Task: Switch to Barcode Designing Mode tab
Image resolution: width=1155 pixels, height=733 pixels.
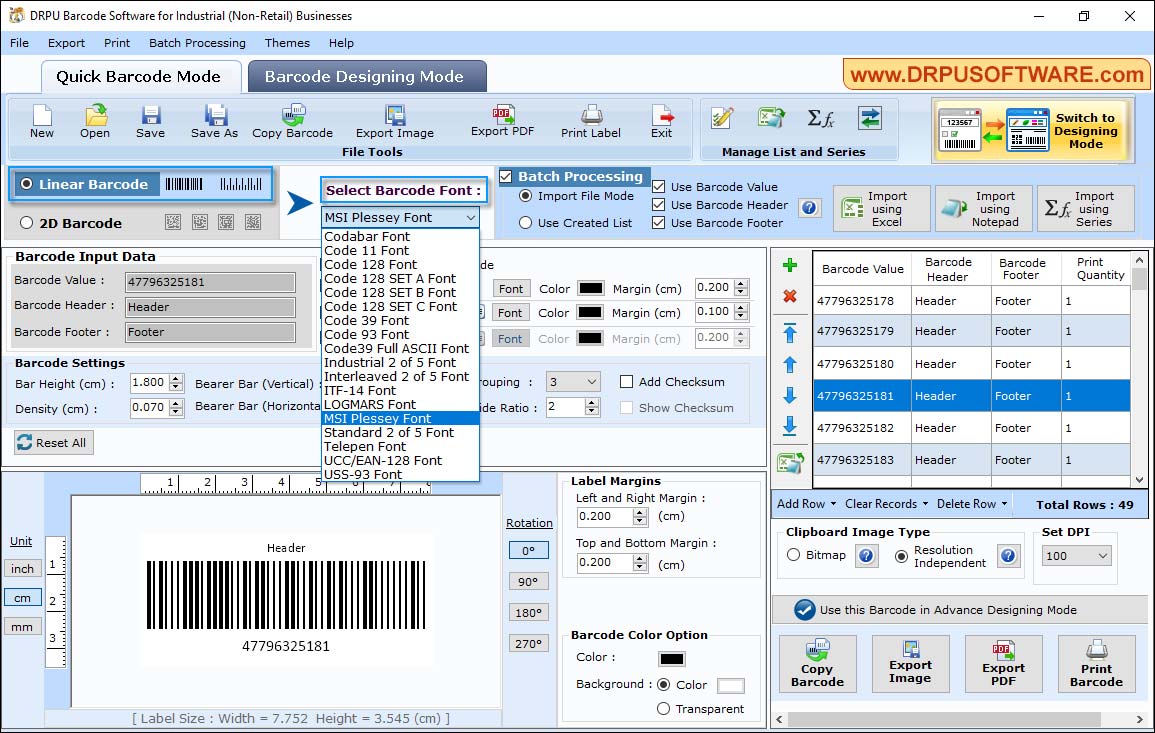Action: coord(364,75)
